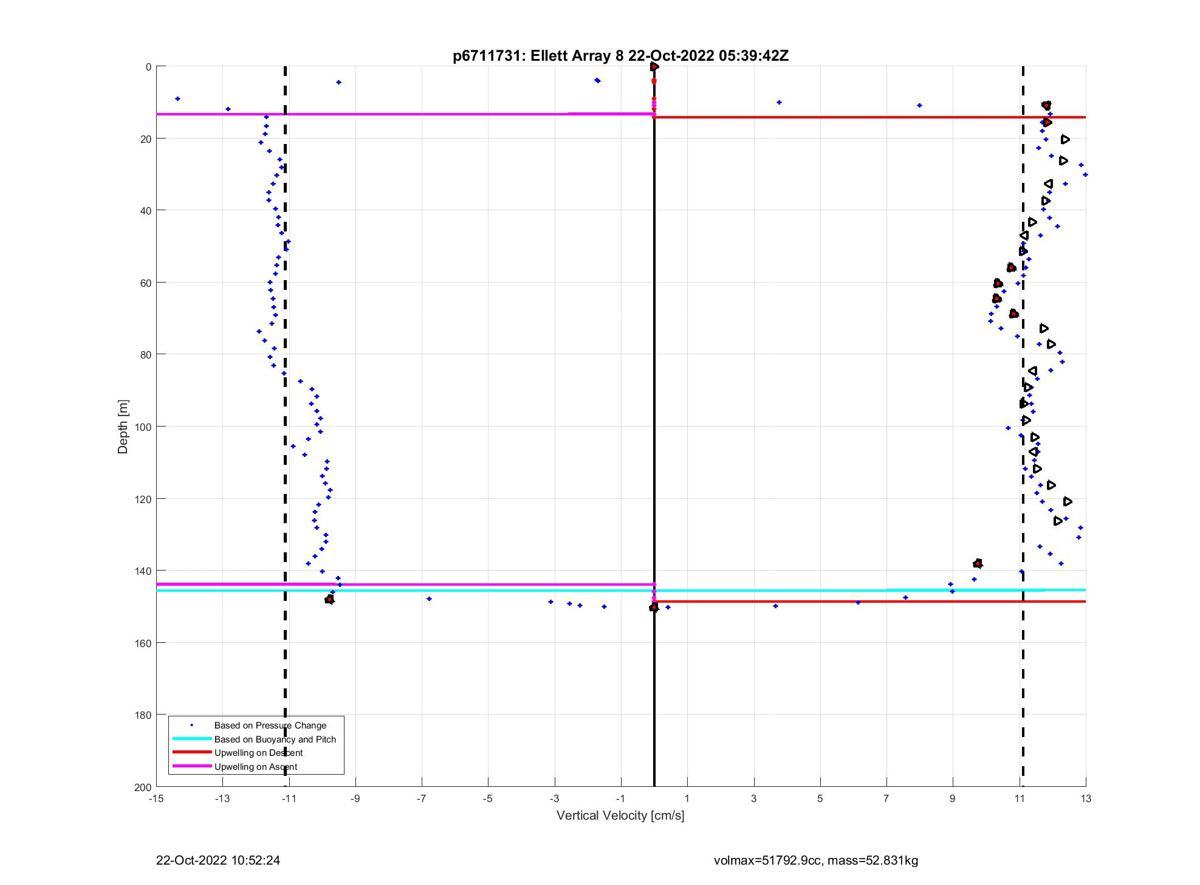Click legend entry 'Based on Buoyancy and Pitch'

[275, 739]
